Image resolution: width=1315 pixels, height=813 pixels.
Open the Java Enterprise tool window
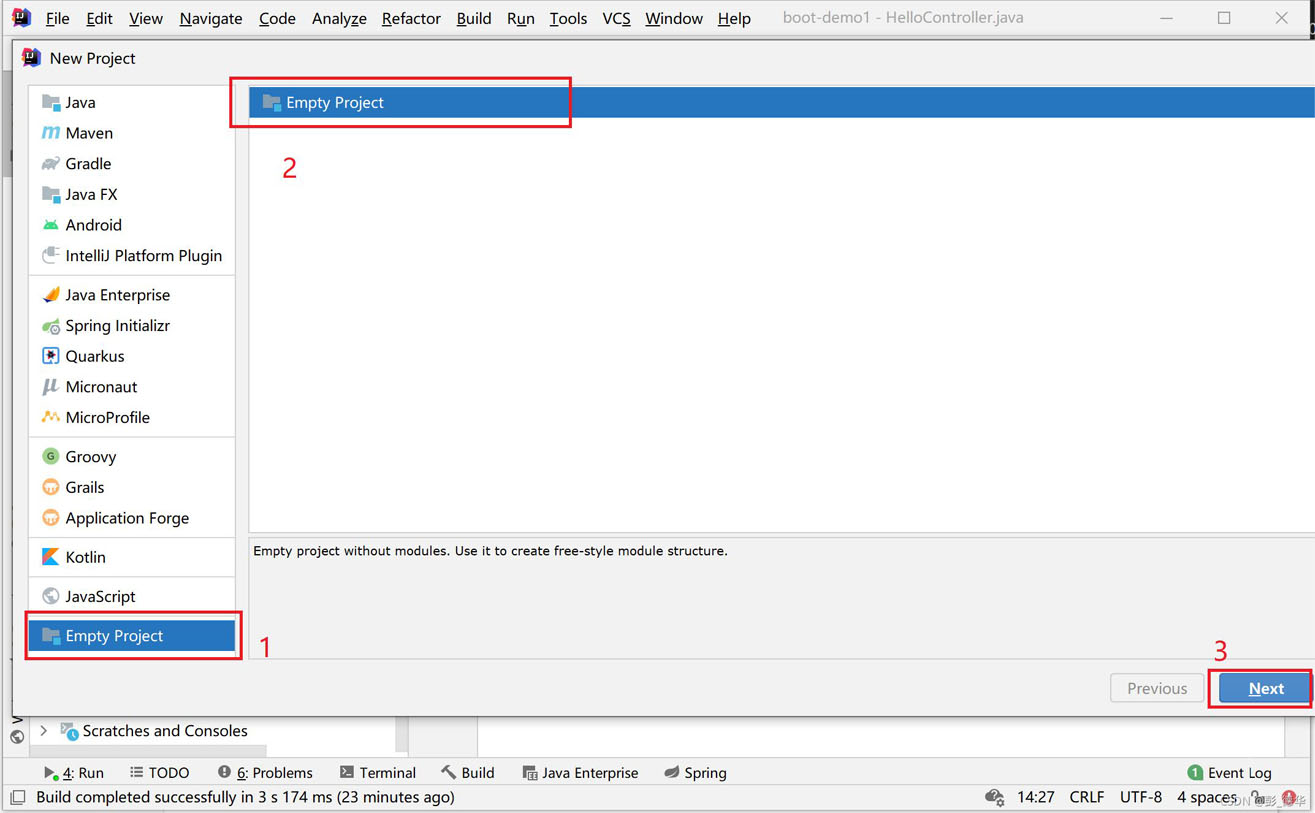coord(580,773)
